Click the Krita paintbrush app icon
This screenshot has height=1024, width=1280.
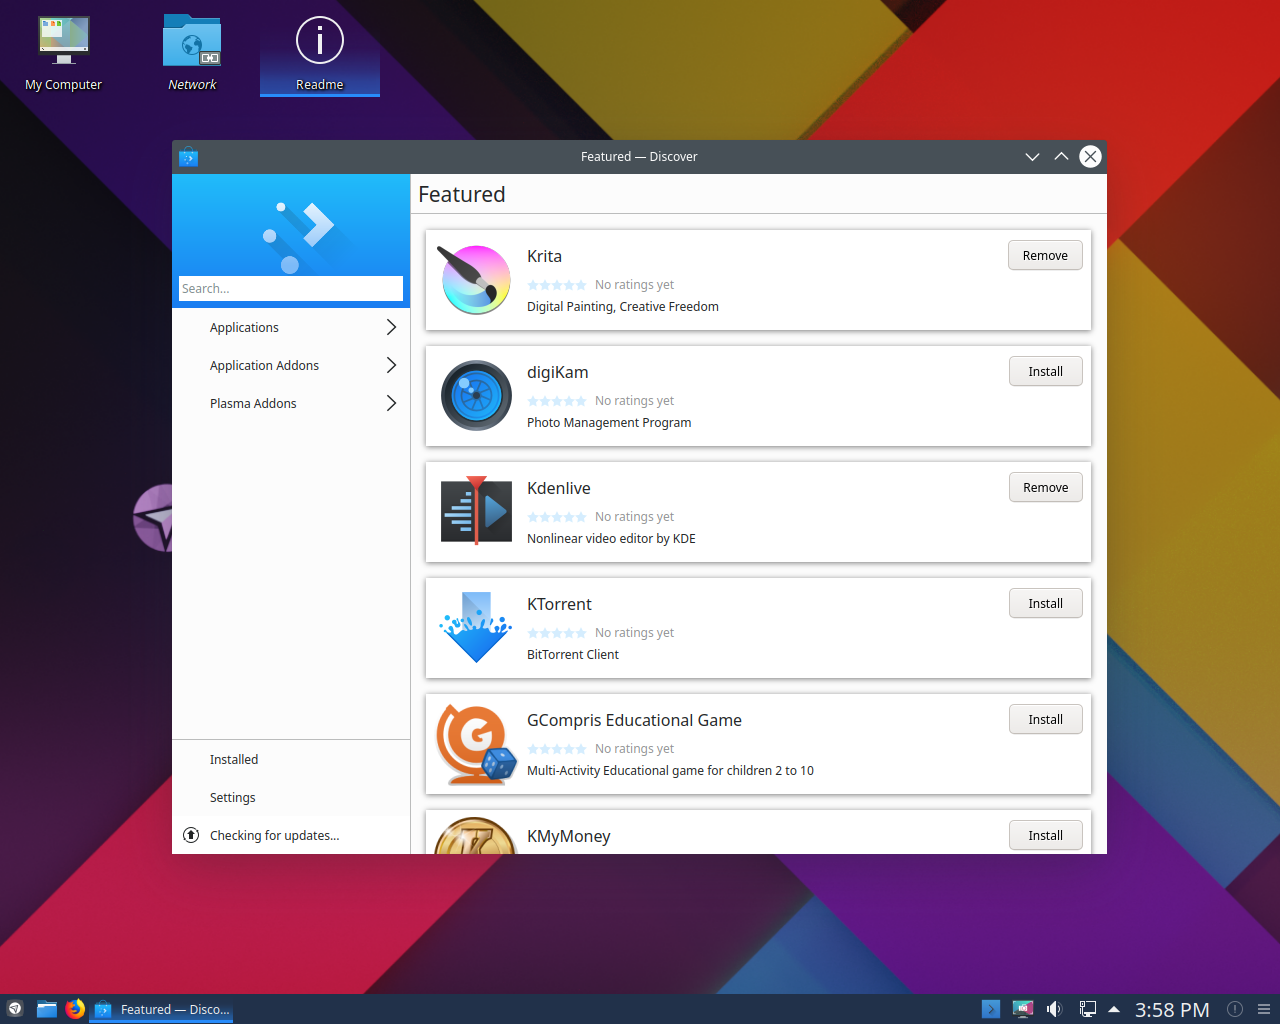[476, 280]
